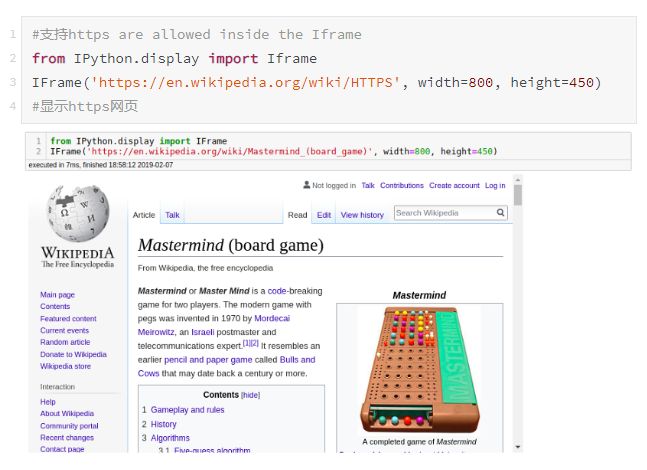The height and width of the screenshot is (470, 647).
Task: Jump to History section
Action: [x=163, y=424]
